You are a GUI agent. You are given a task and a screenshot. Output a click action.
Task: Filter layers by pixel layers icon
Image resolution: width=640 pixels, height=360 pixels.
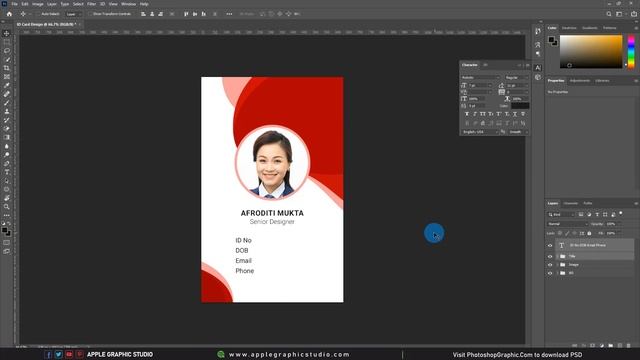tap(581, 214)
